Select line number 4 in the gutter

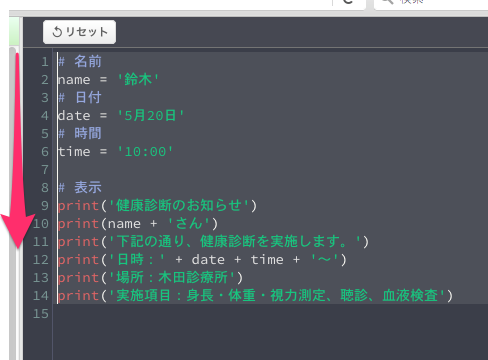(45, 116)
